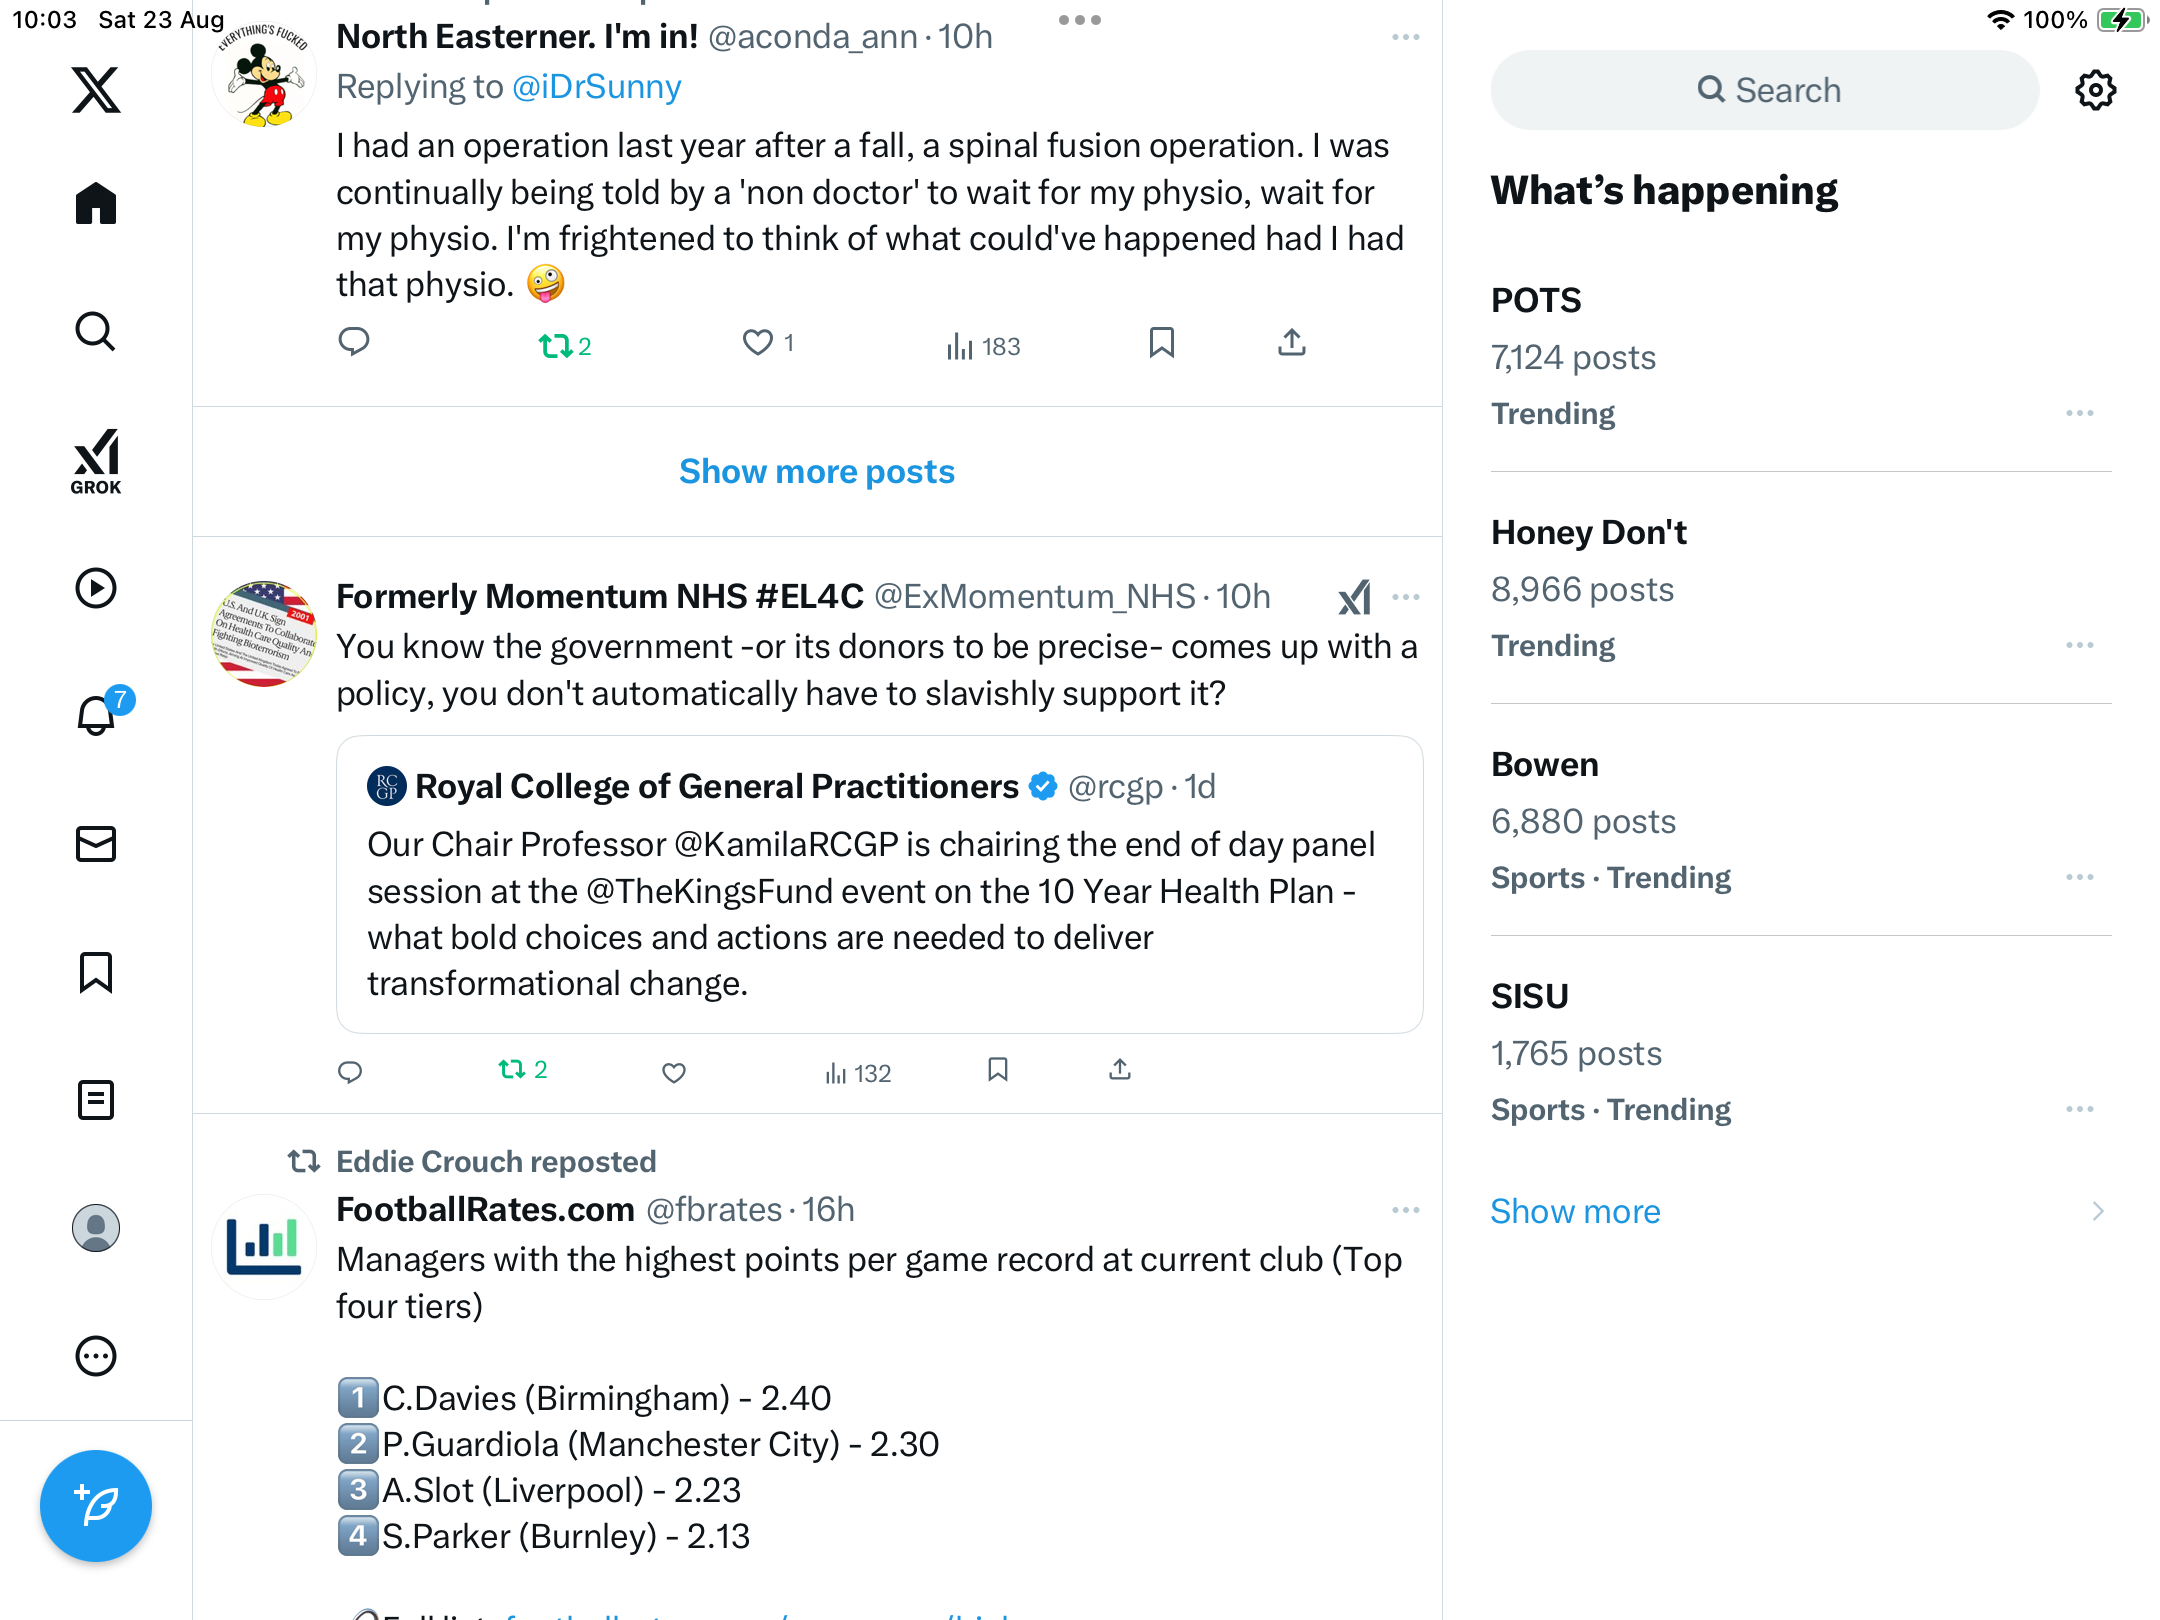Open Bookmarks in the left sidebar
The image size is (2160, 1620).
tap(96, 972)
